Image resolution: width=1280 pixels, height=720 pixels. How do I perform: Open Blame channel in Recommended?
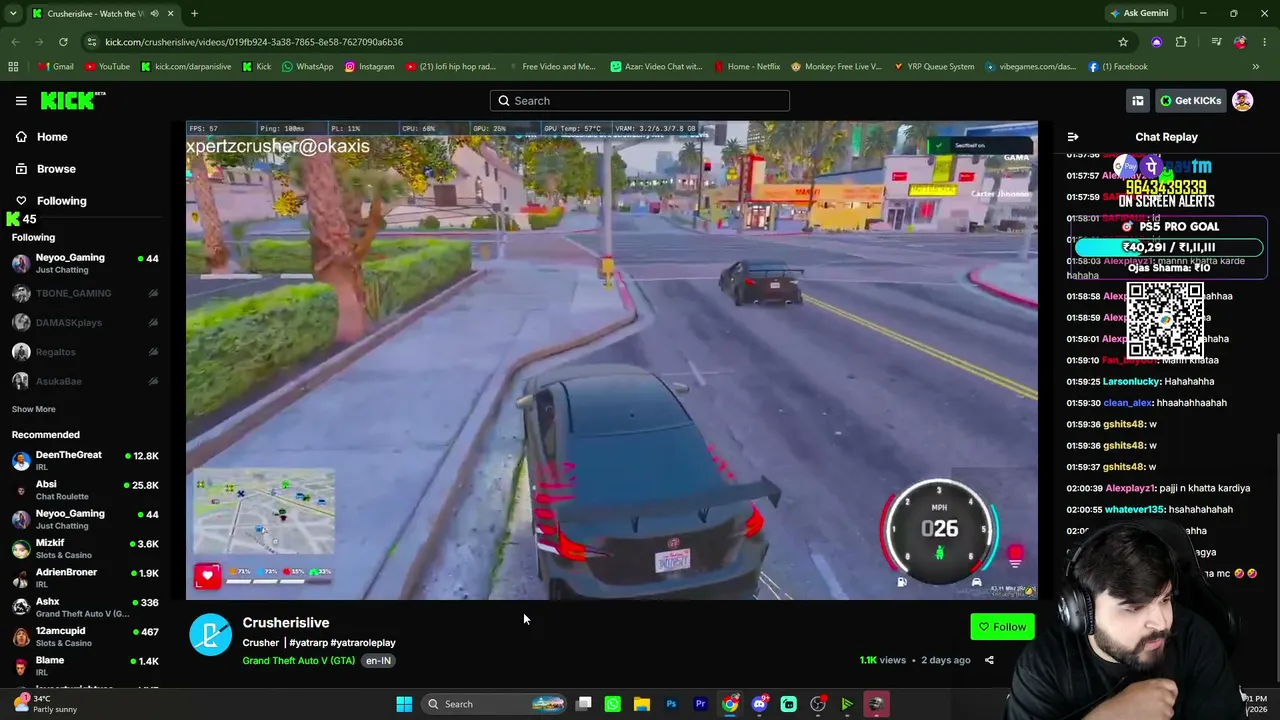[85, 667]
